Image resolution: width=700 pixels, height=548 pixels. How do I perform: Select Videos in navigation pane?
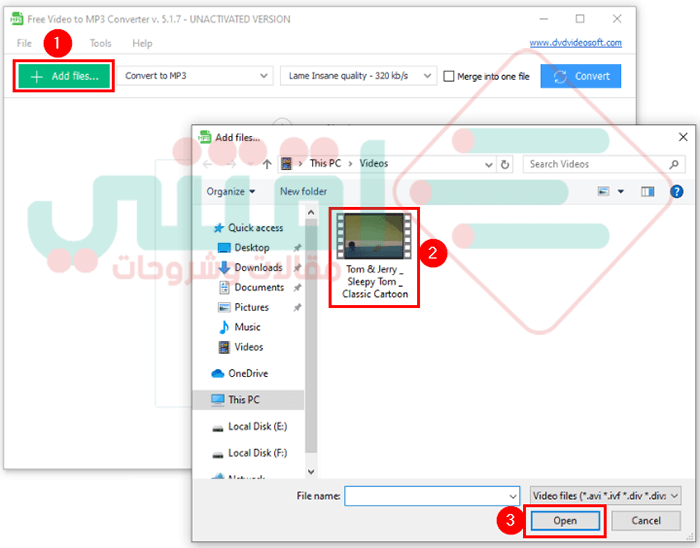coord(241,347)
